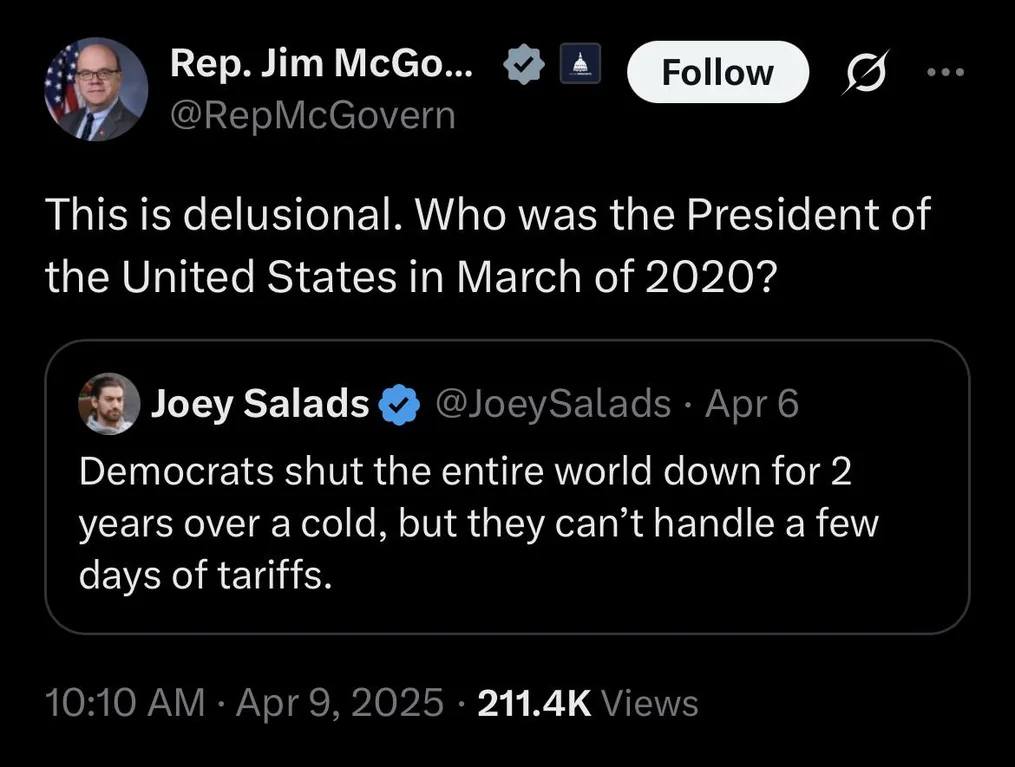Screen dimensions: 1015x767
Task: Open the Rep. Jim McGo... display name
Action: [x=322, y=64]
